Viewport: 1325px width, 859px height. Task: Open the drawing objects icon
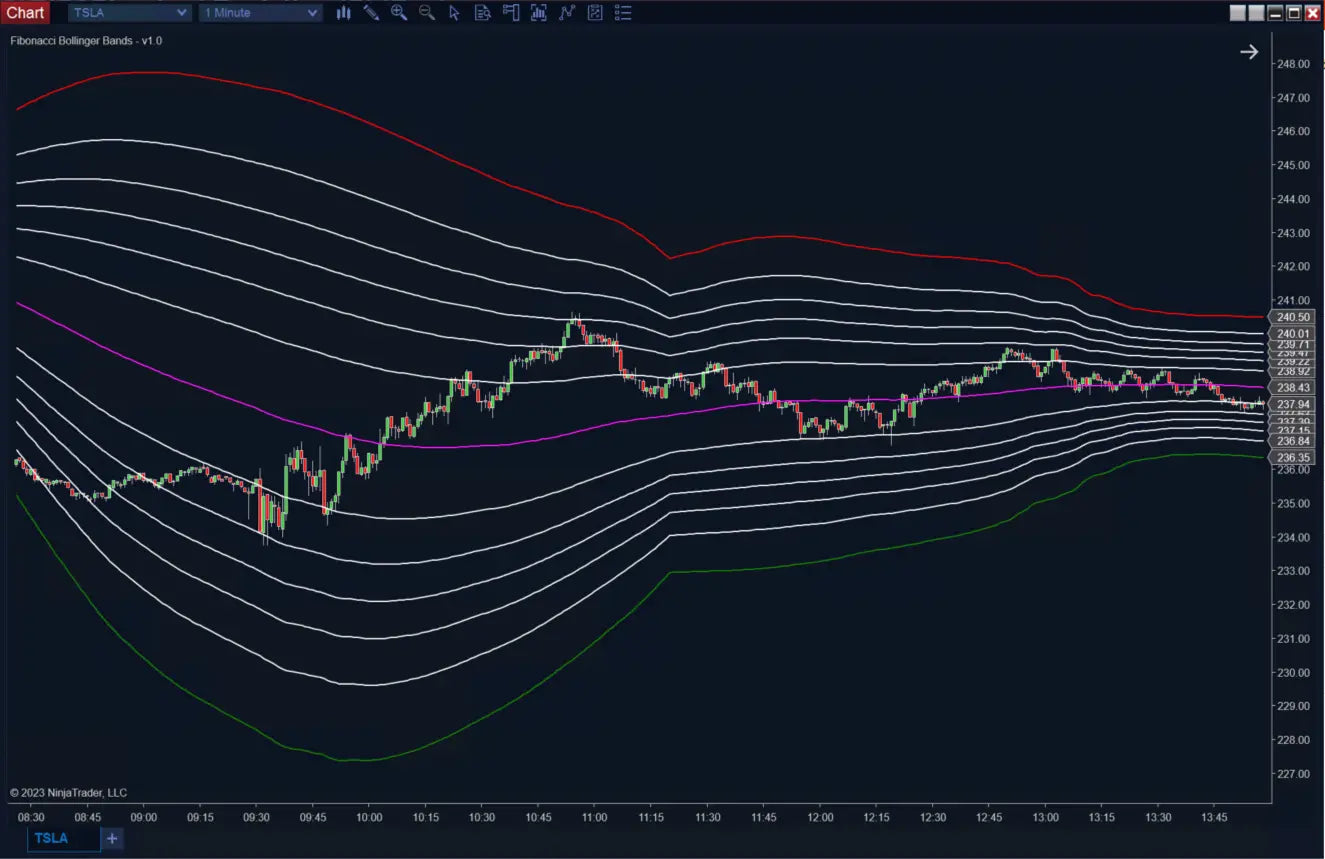pyautogui.click(x=595, y=13)
